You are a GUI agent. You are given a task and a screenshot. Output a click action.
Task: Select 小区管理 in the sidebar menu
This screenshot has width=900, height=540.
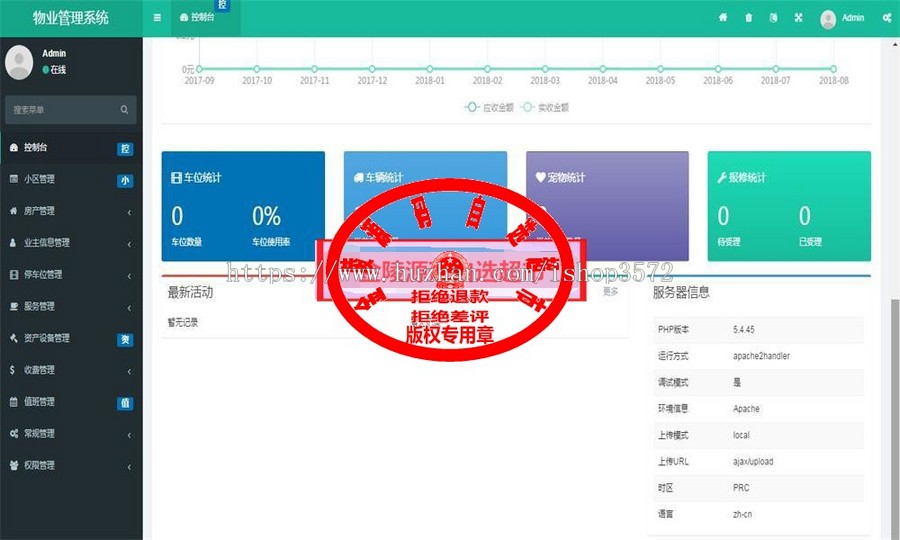(x=71, y=180)
